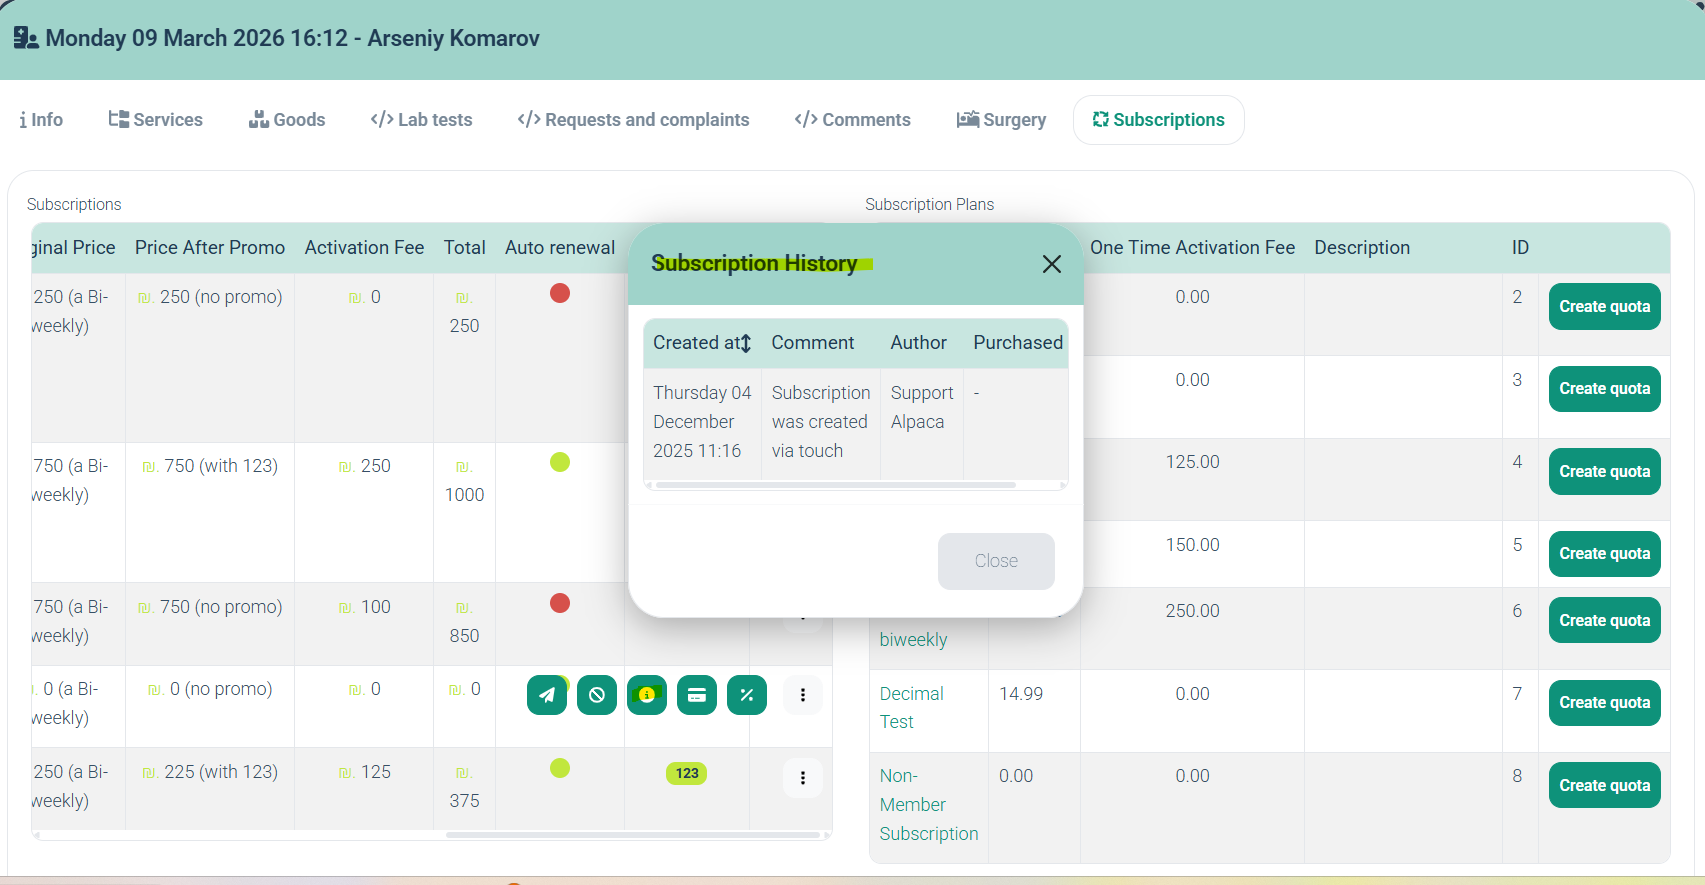1705x885 pixels.
Task: Open the Non-Member Subscription plan link
Action: pos(928,805)
